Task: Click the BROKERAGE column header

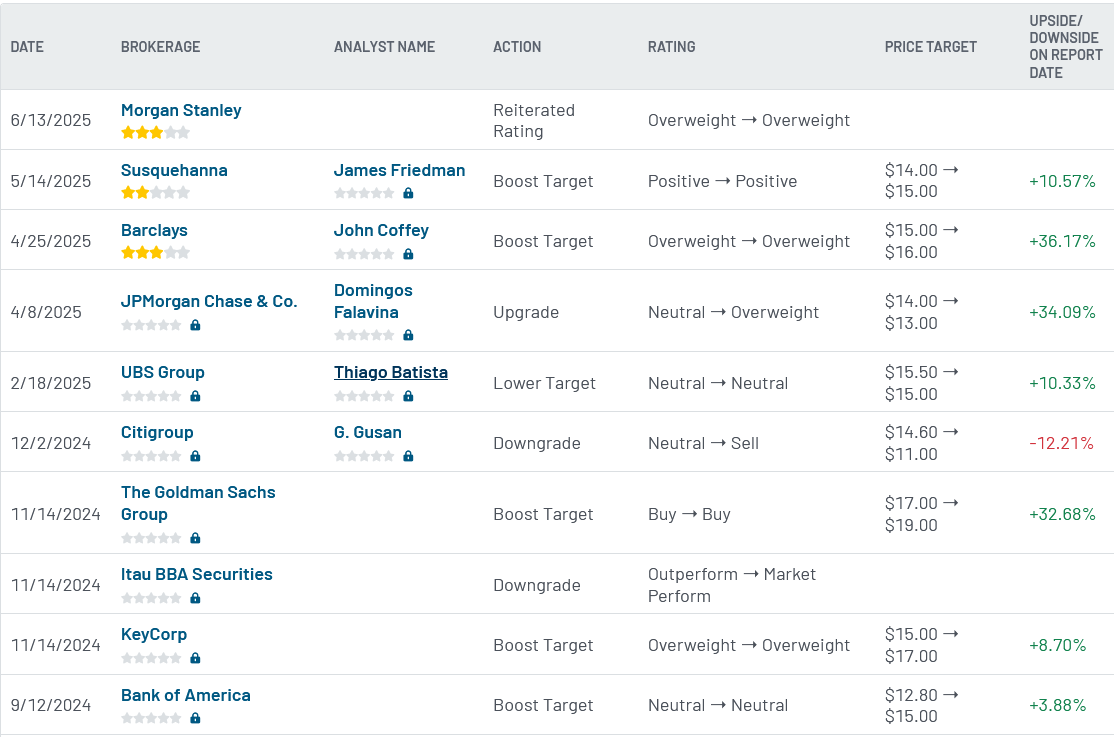Action: point(161,47)
